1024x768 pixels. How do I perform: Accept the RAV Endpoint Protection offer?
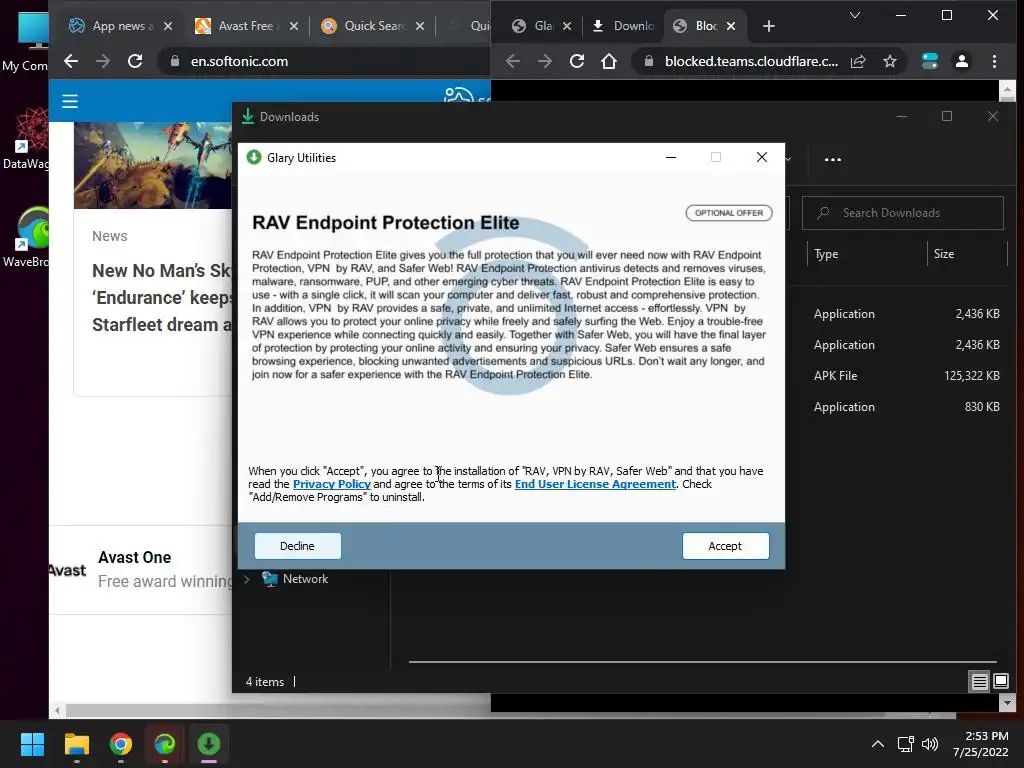(725, 546)
